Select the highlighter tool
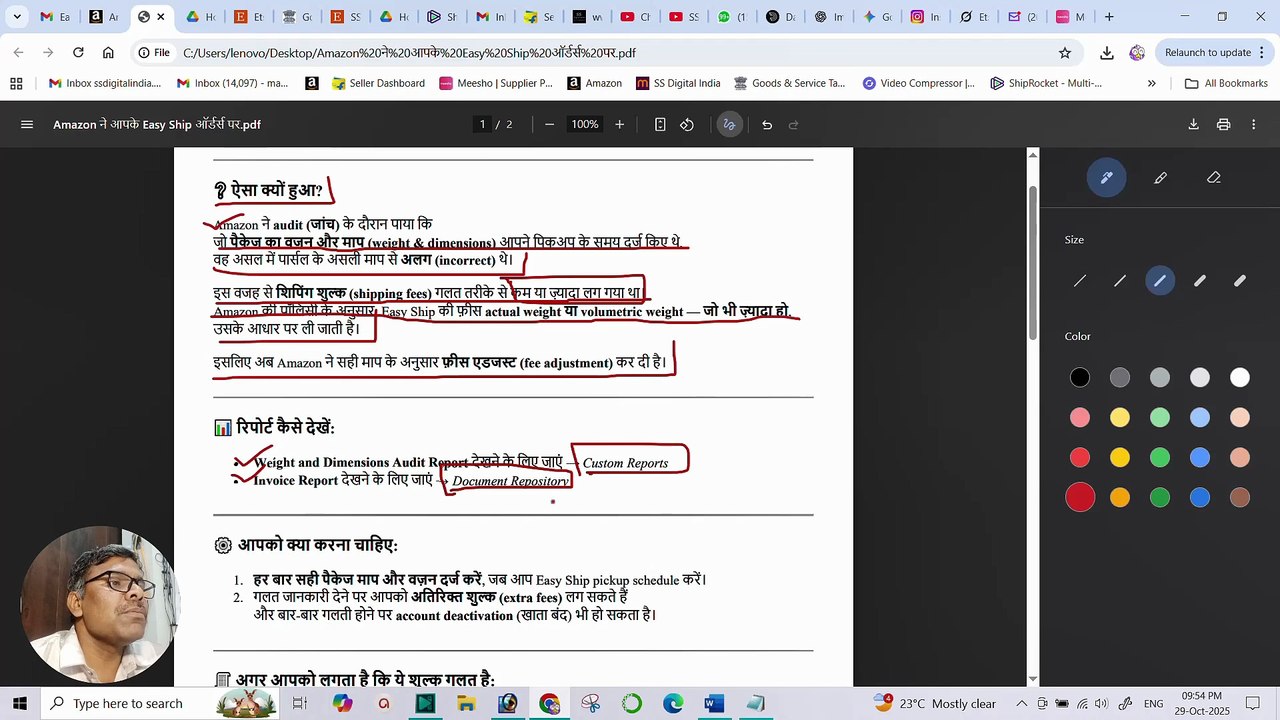This screenshot has width=1280, height=720. pos(1160,178)
